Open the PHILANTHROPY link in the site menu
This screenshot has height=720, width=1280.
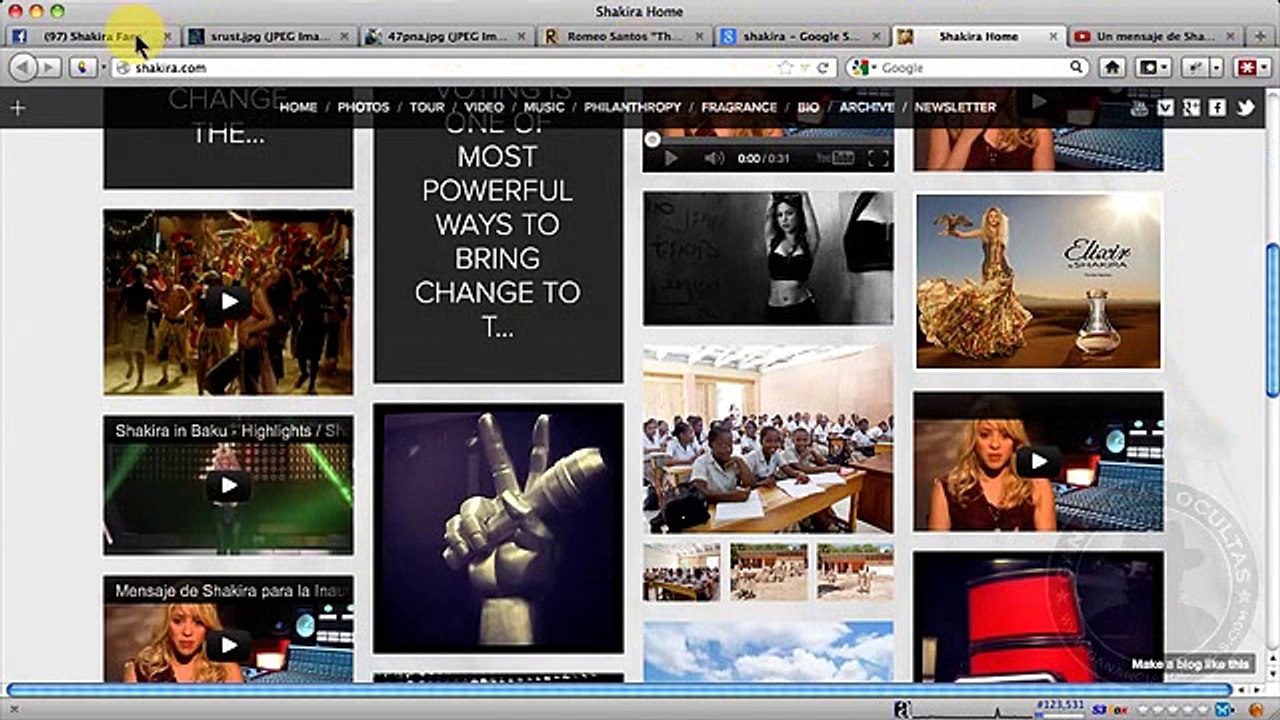tap(633, 107)
